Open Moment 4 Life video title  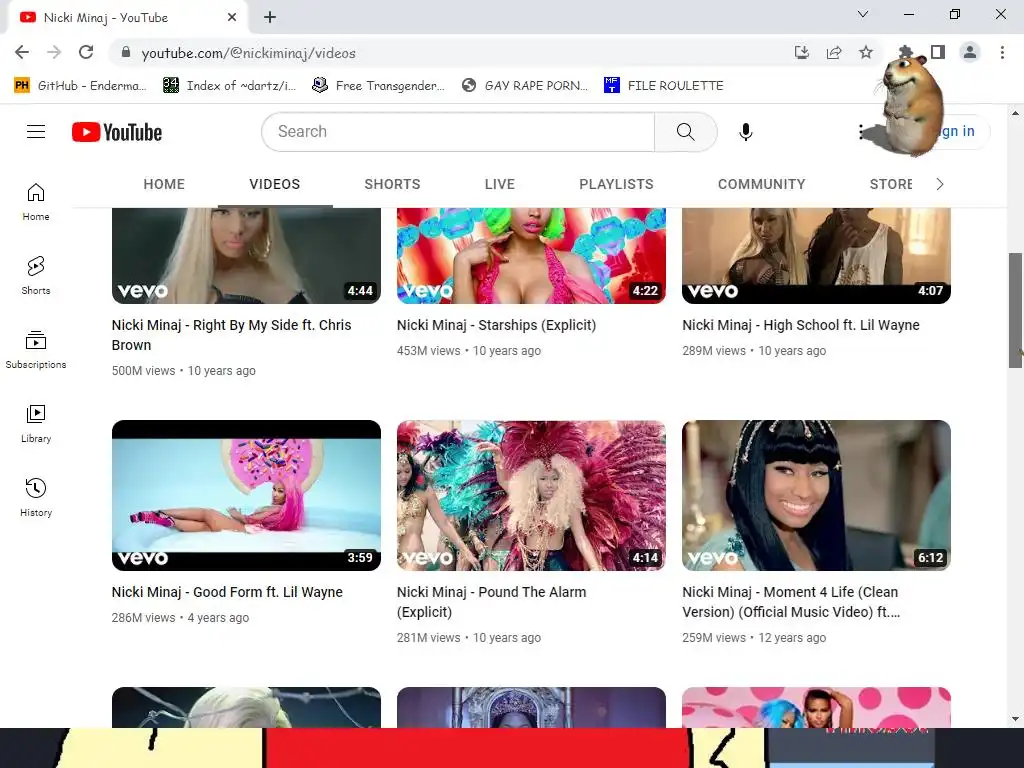[x=792, y=602]
